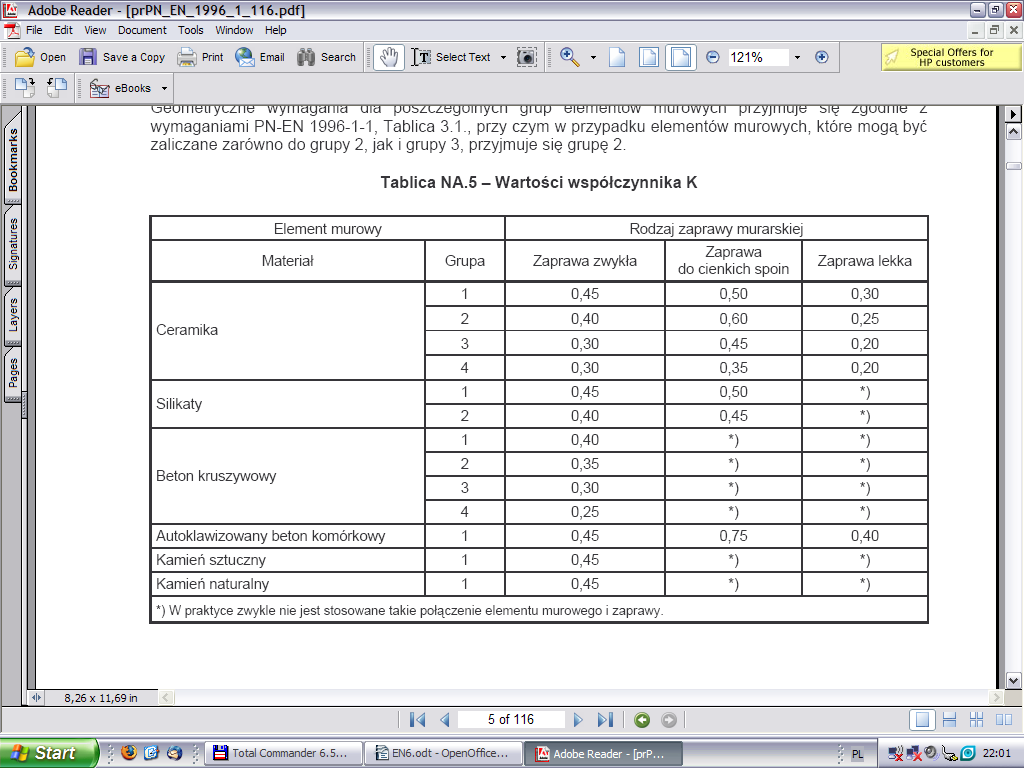Viewport: 1024px width, 768px height.
Task: Go to next view grey arrow
Action: pyautogui.click(x=669, y=720)
